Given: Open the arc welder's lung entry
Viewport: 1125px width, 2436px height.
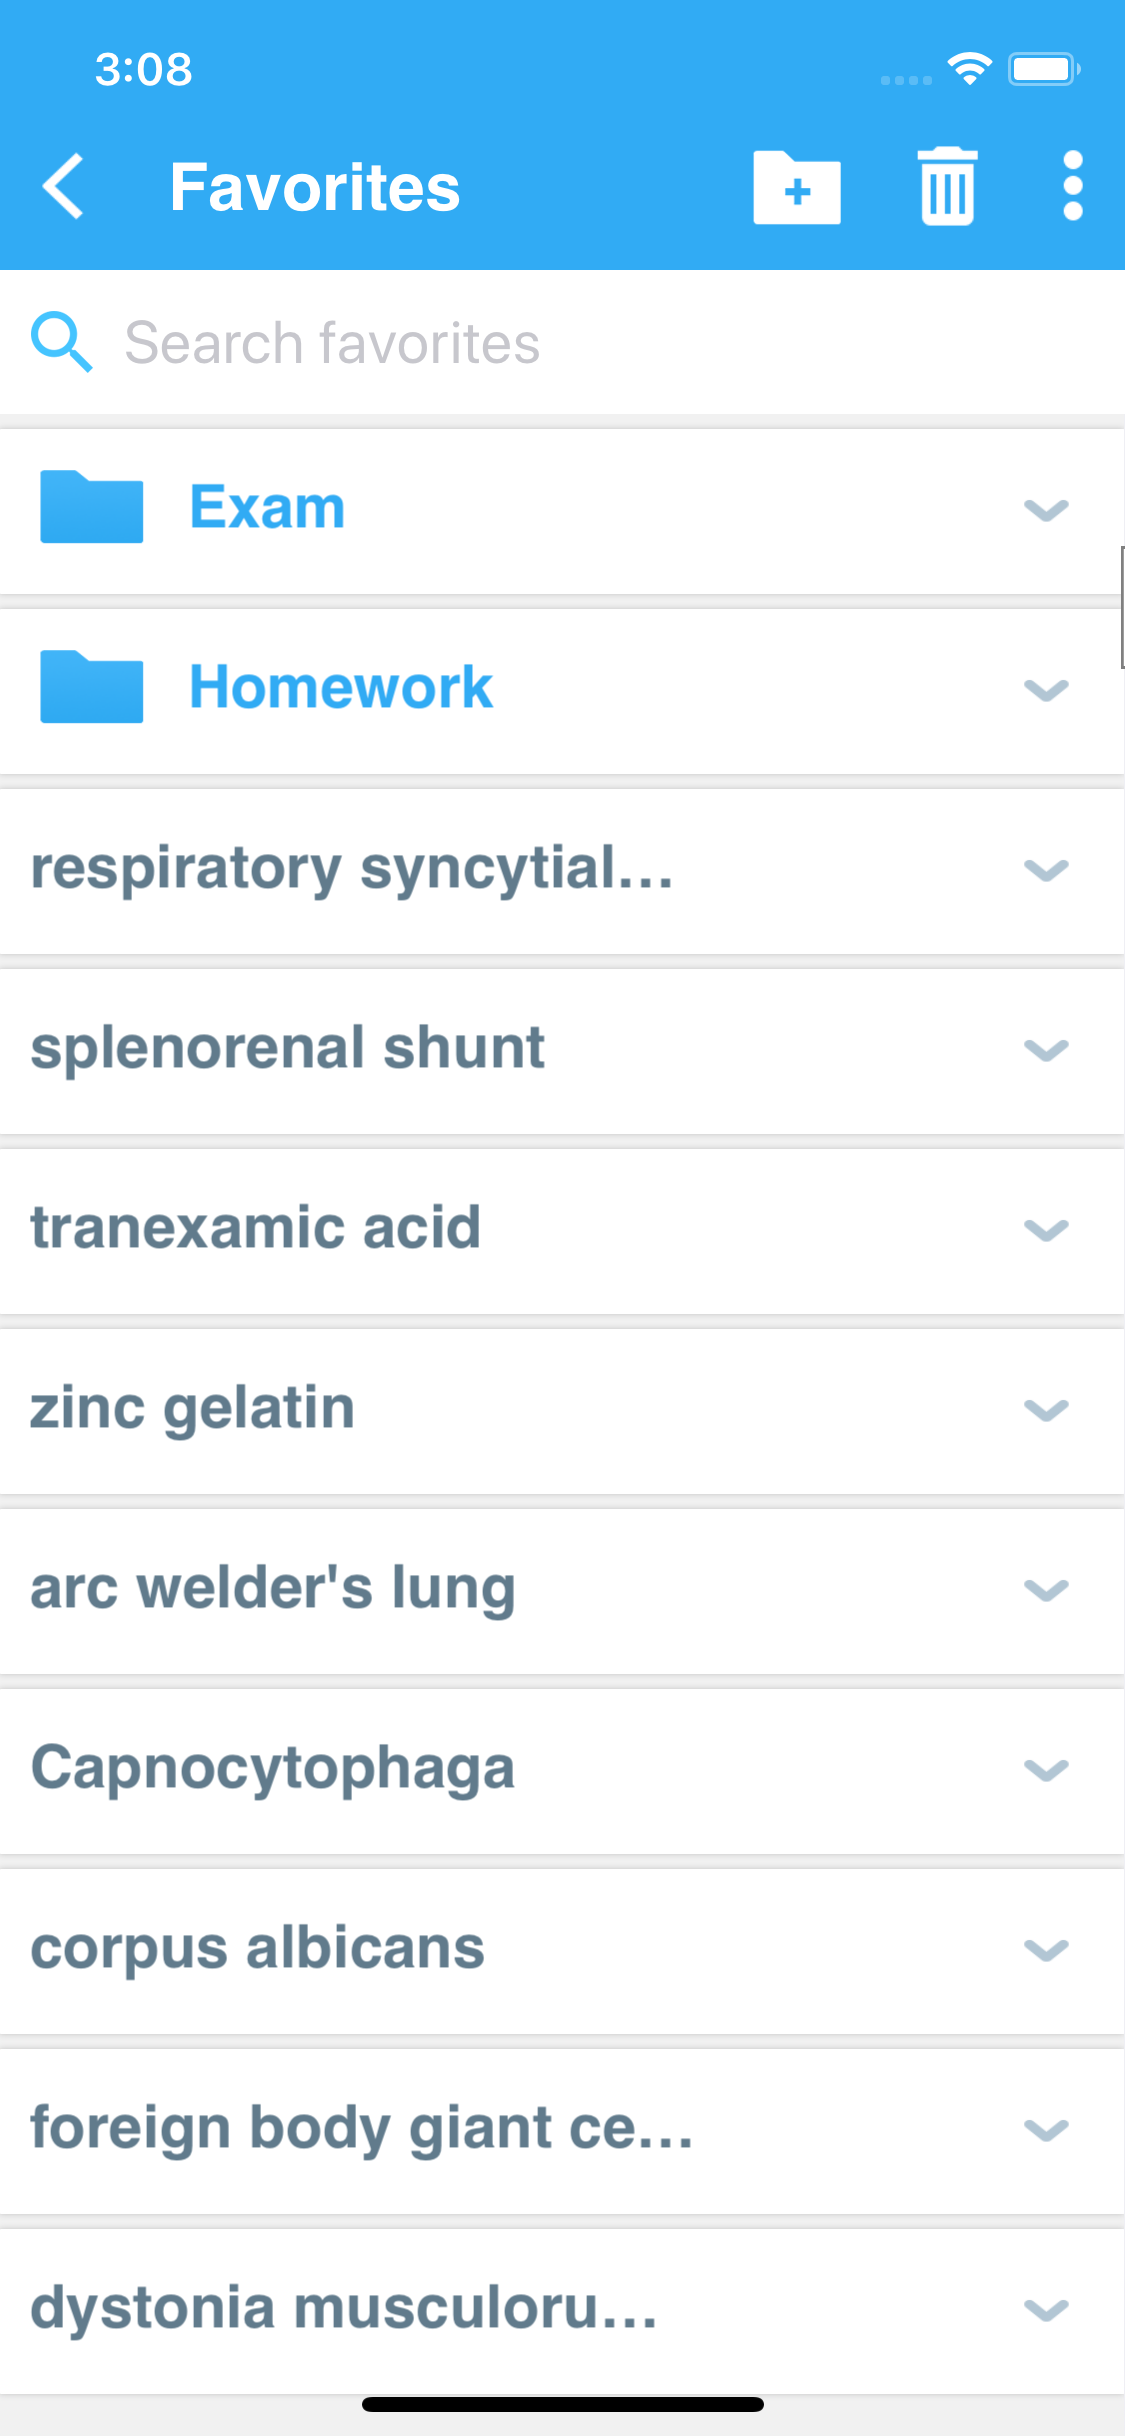Looking at the screenshot, I should (273, 1588).
